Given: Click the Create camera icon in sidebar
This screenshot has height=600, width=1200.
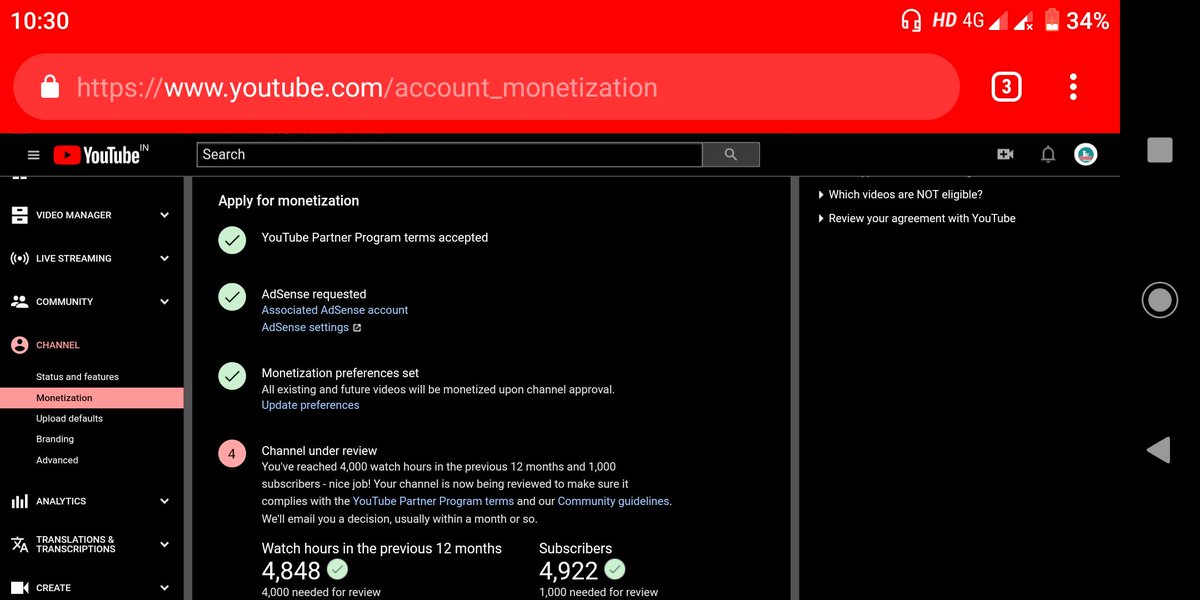Looking at the screenshot, I should coord(19,588).
